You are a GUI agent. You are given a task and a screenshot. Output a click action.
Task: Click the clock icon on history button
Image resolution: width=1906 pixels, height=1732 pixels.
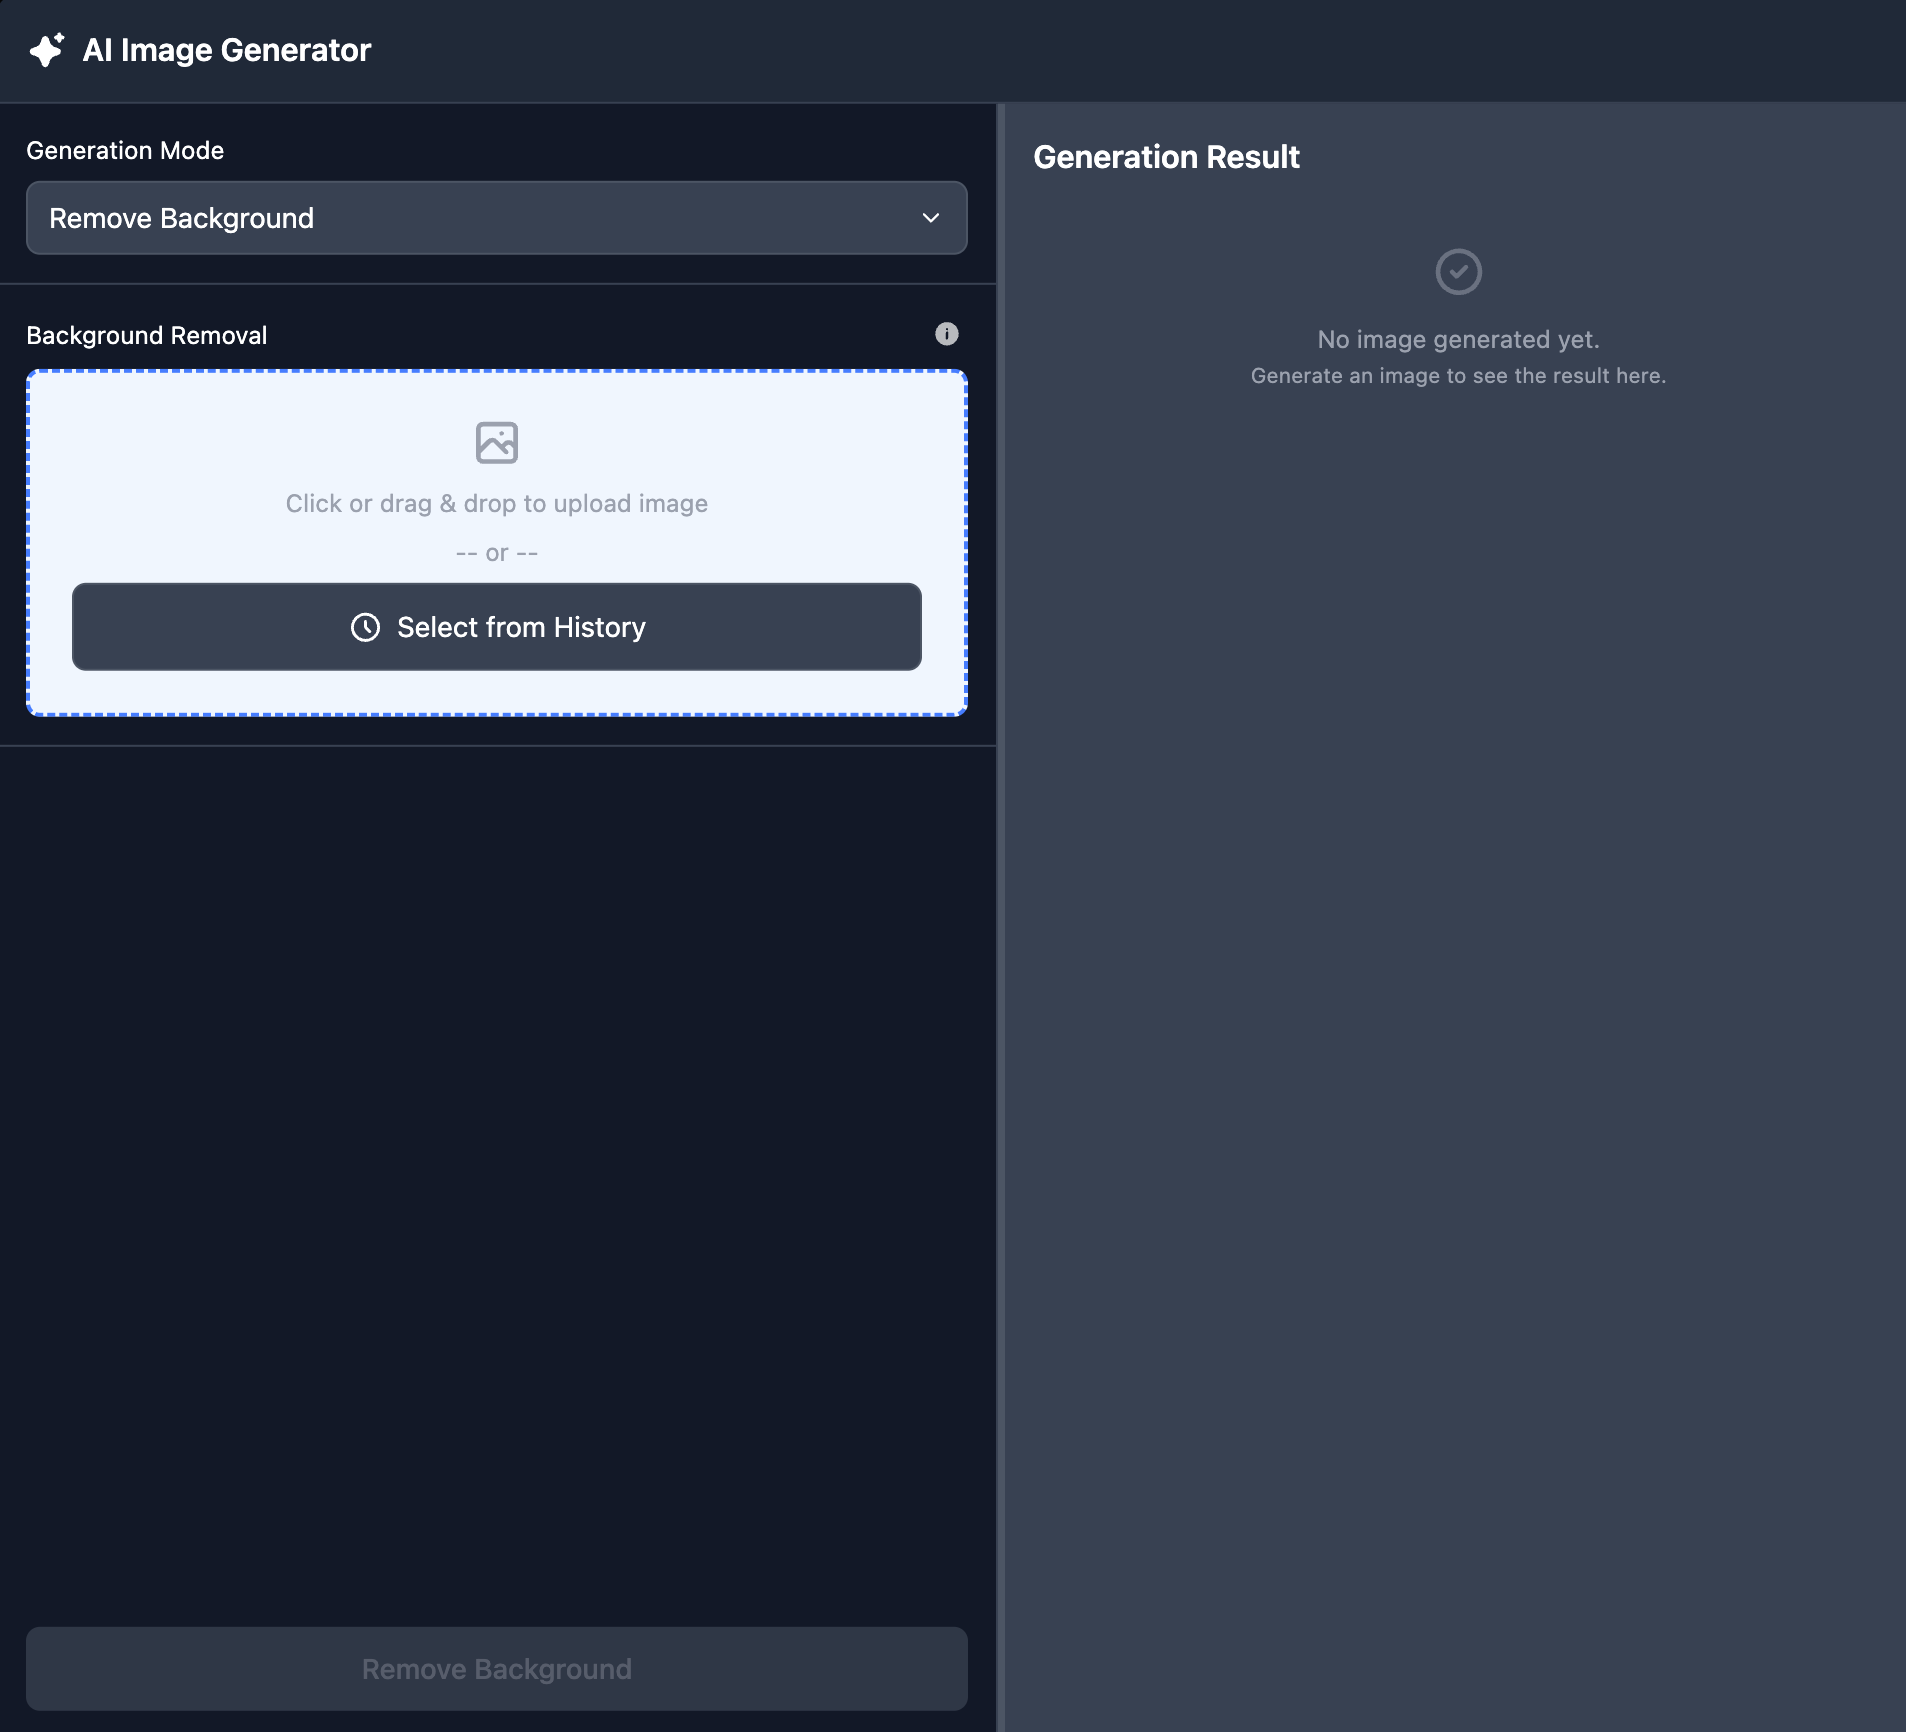(365, 627)
